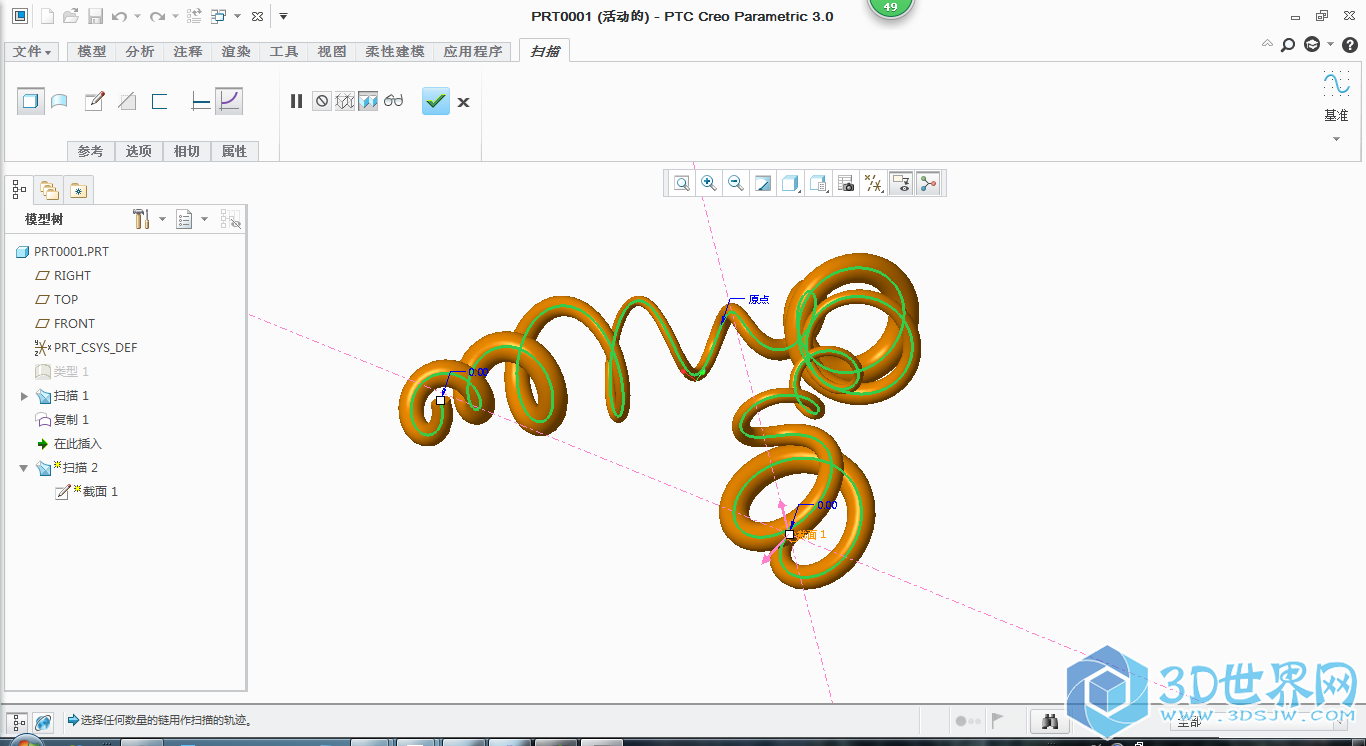Click the switch windows icon
The width and height of the screenshot is (1366, 746).
pyautogui.click(x=219, y=16)
